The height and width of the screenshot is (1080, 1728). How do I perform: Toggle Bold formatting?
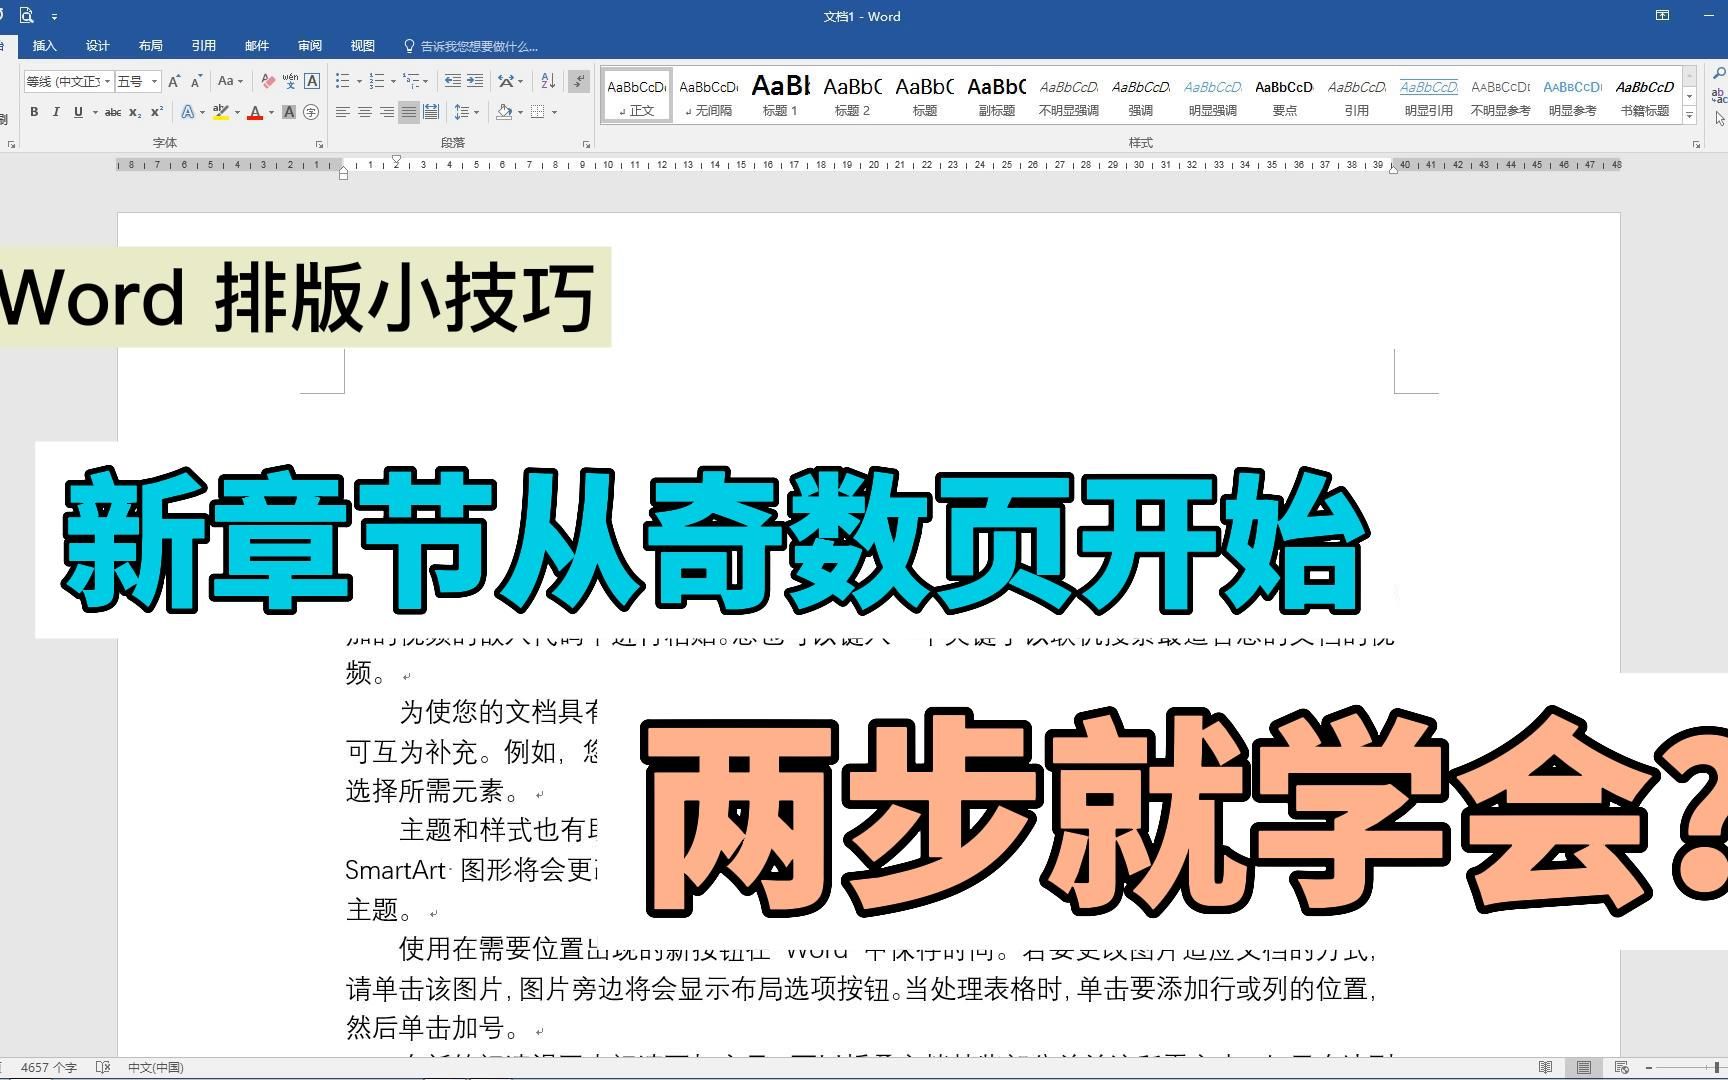pos(34,112)
